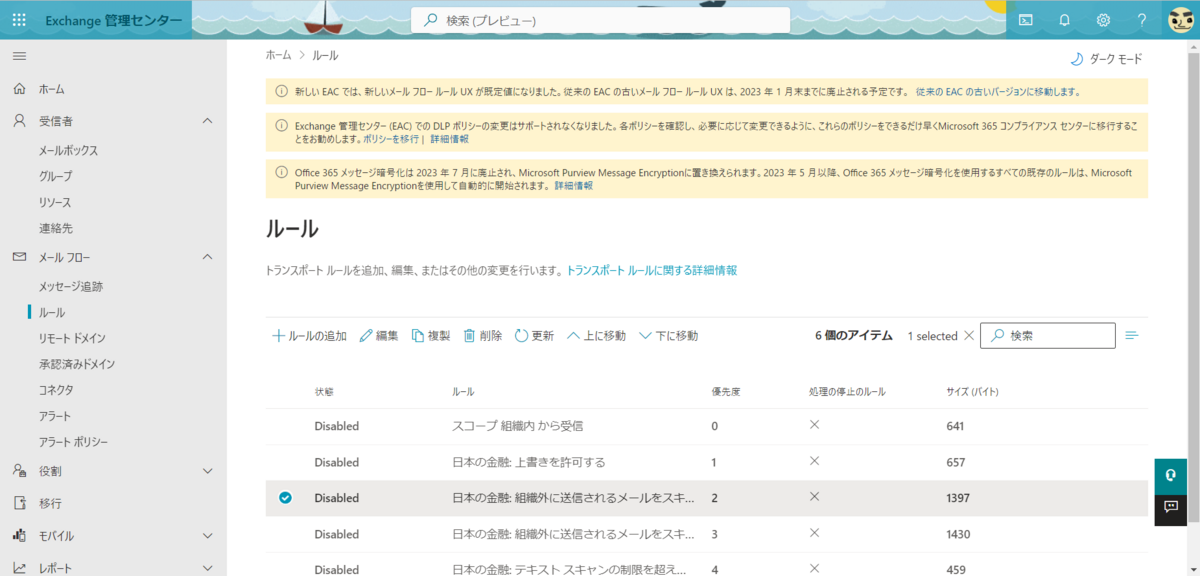Open the filter options icon beside search
The height and width of the screenshot is (576, 1200).
click(1132, 335)
